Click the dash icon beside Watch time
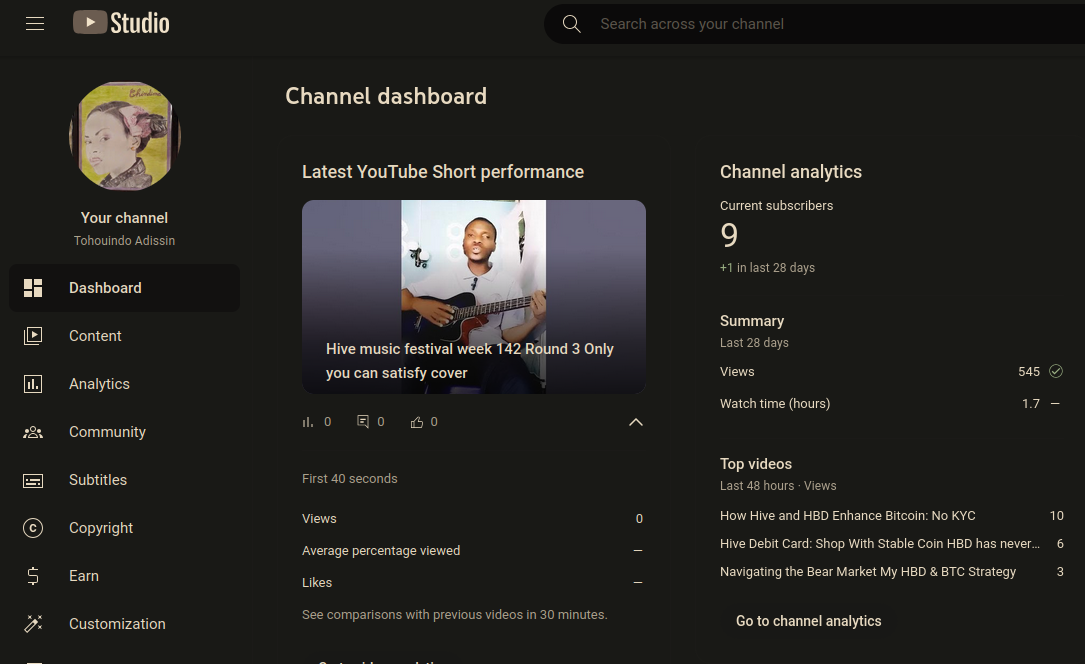 point(1055,404)
